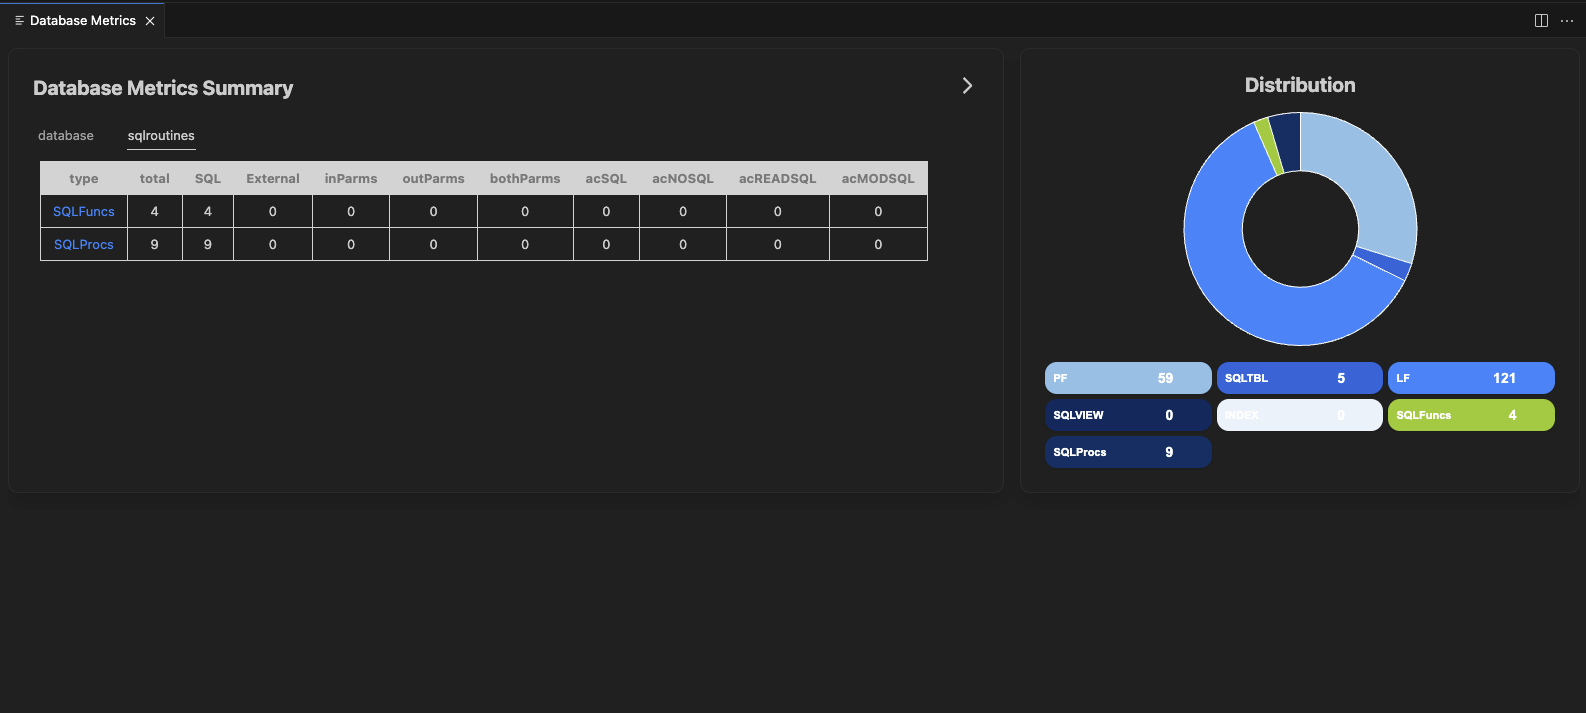
Task: Click the split editor icon
Action: (1541, 21)
